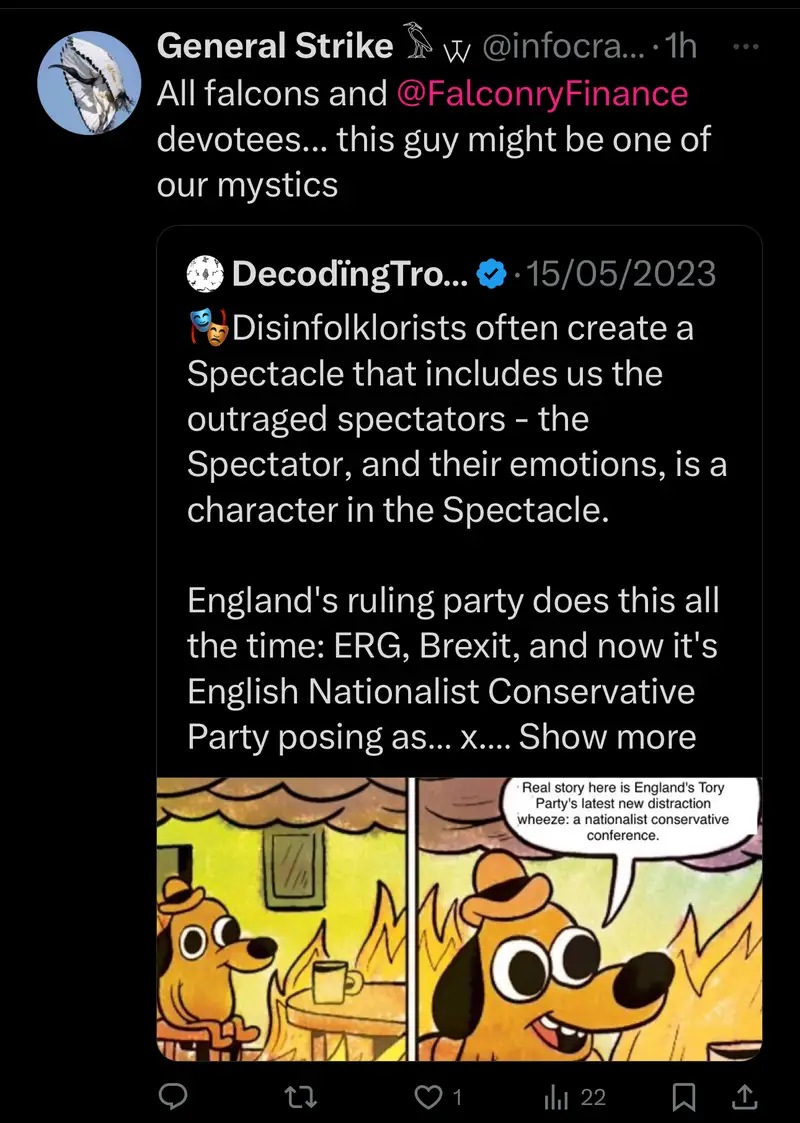Open the three-dot more options menu
This screenshot has height=1123, width=800.
[746, 46]
